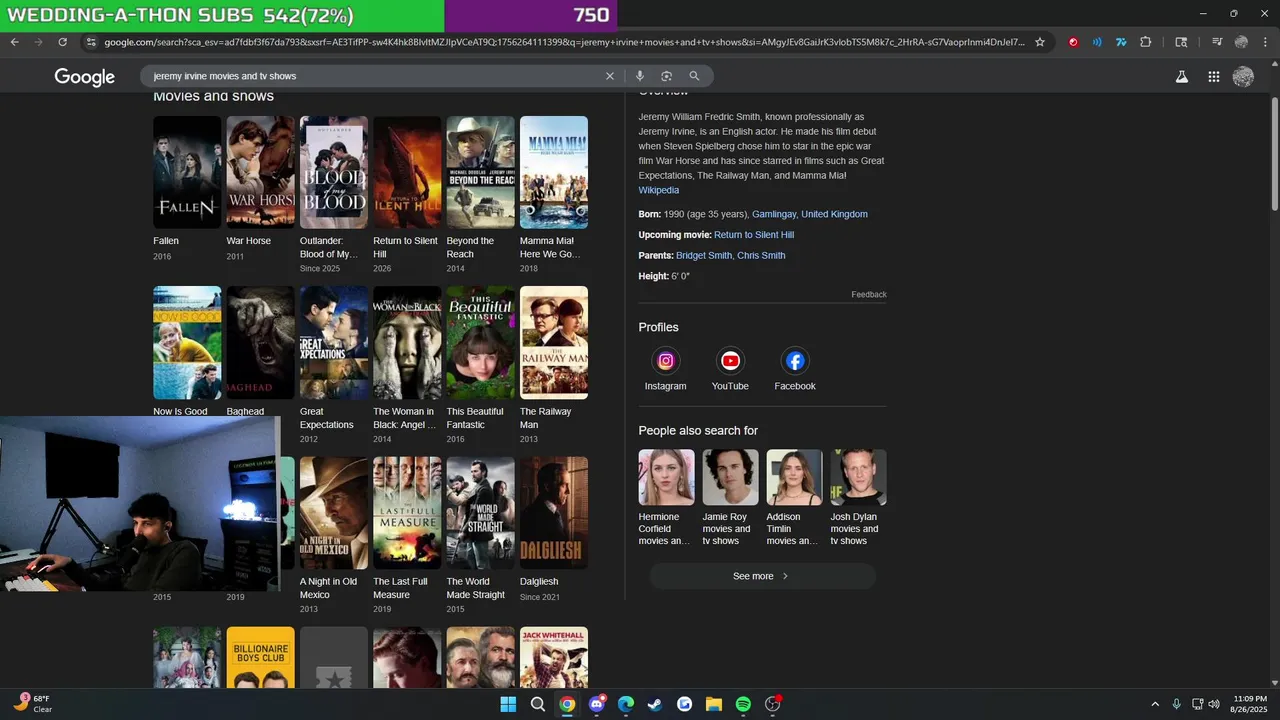Clear the Google search query
This screenshot has width=1280, height=720.
610,76
